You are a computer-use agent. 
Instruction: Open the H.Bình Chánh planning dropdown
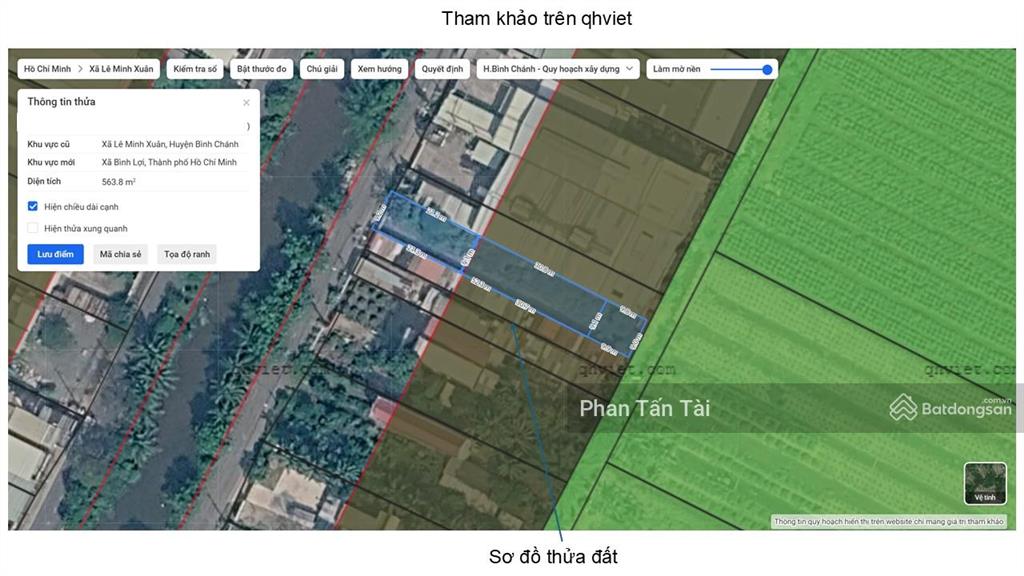(x=557, y=69)
